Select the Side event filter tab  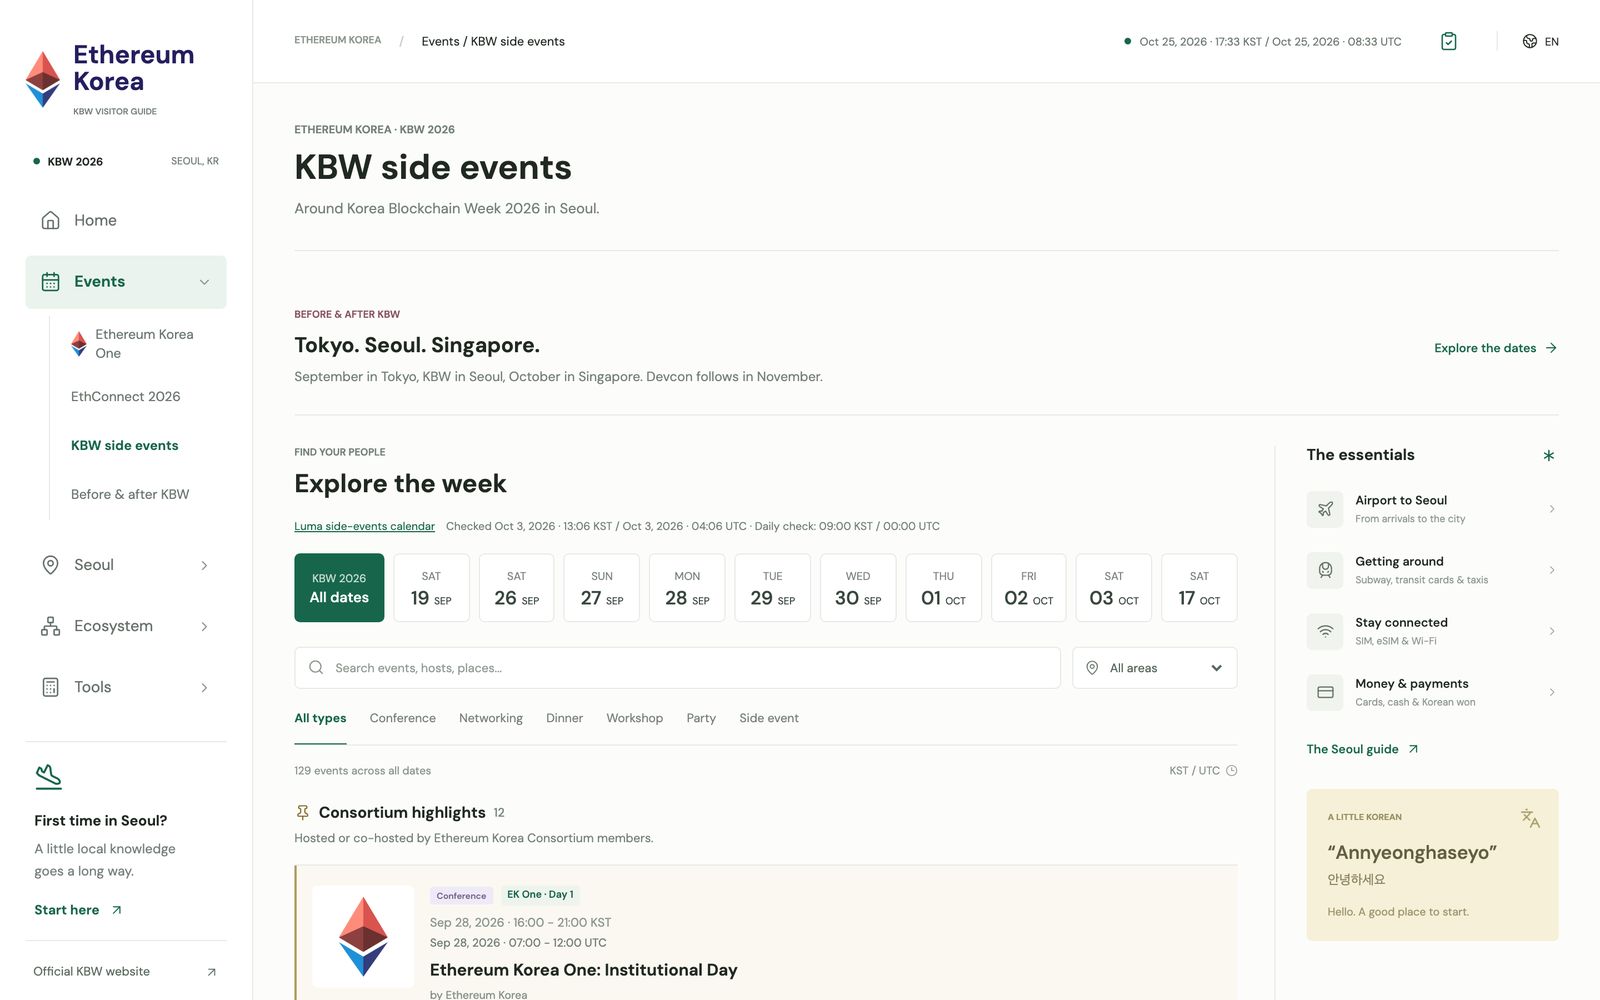[x=769, y=718]
